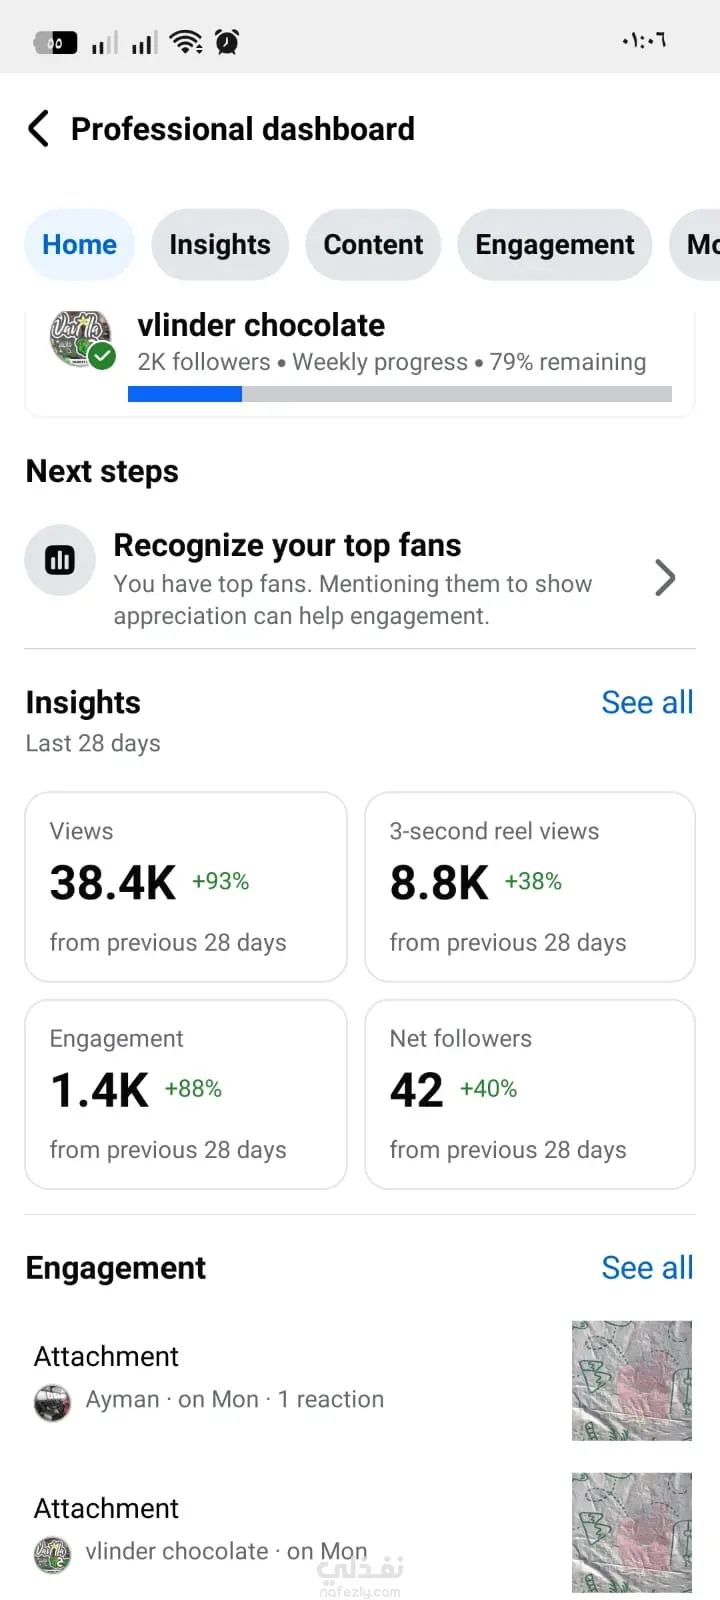Switch to the Content tab

click(373, 245)
